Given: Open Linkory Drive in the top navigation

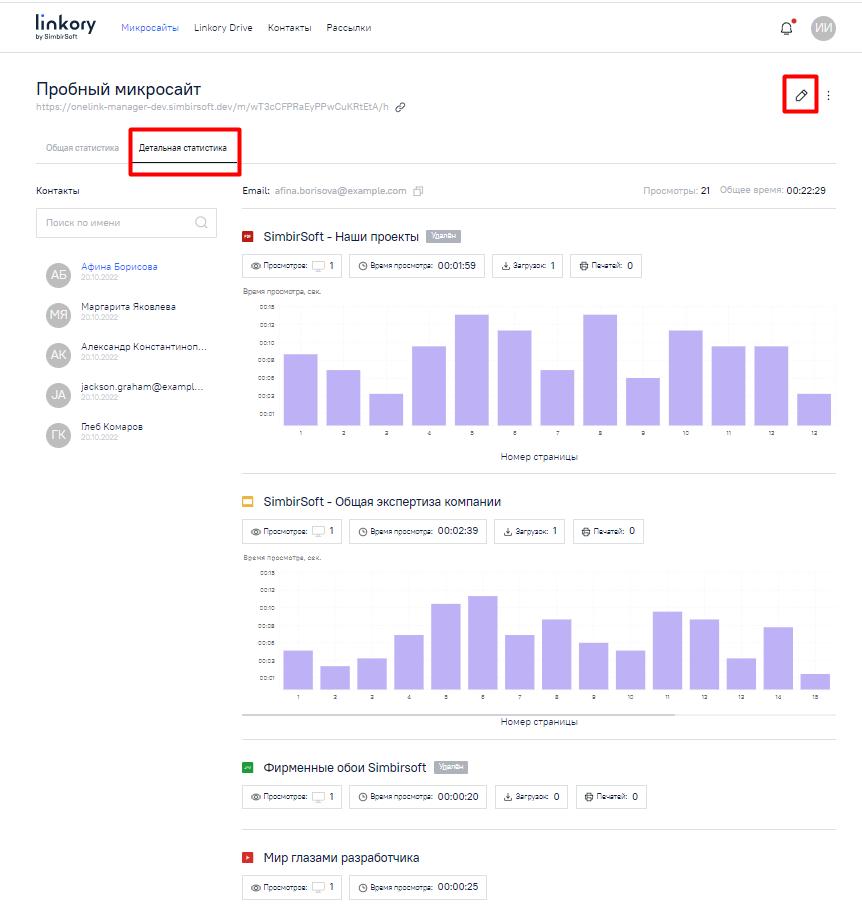Looking at the screenshot, I should [223, 28].
